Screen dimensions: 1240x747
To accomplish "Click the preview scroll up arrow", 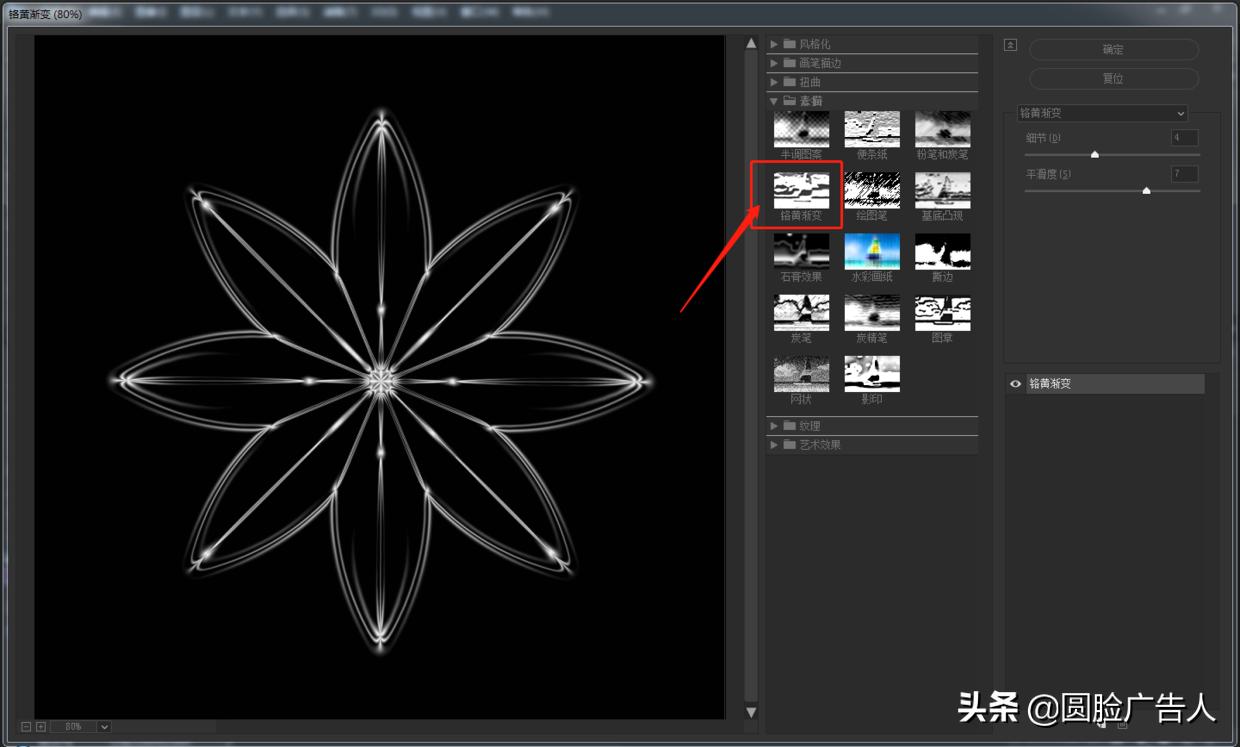I will pos(752,44).
